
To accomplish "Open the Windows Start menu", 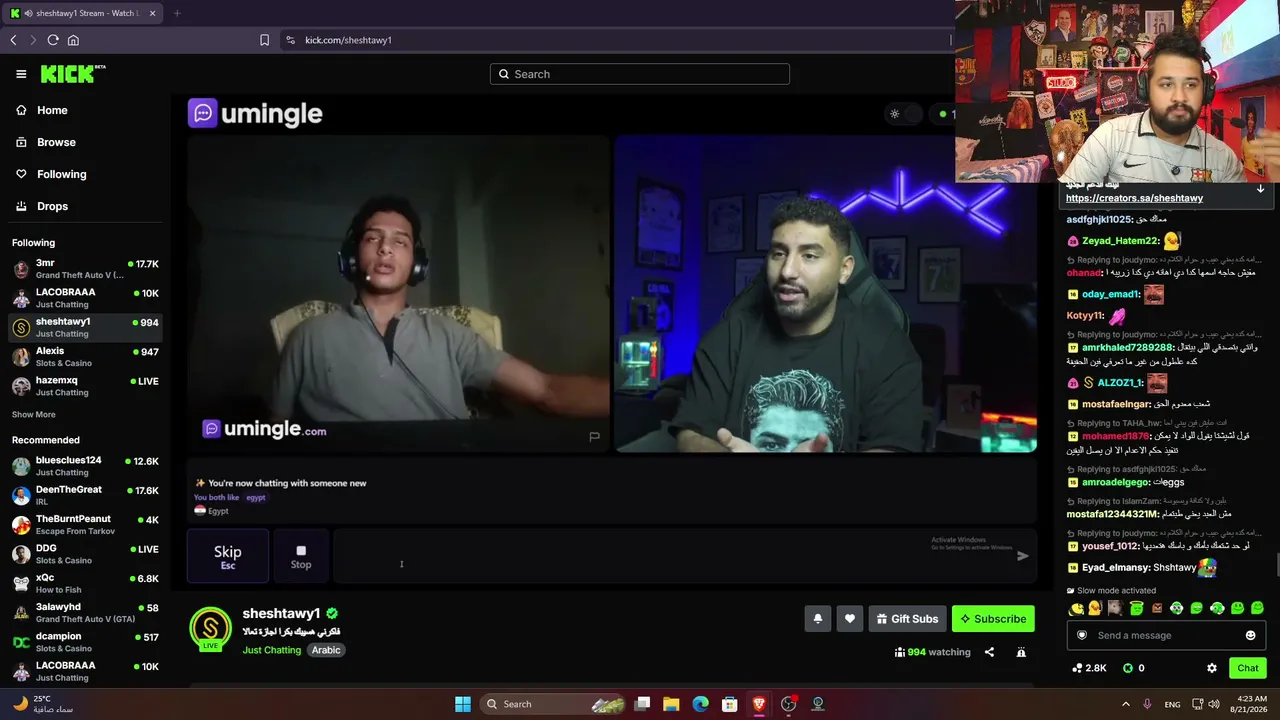I will click(462, 704).
